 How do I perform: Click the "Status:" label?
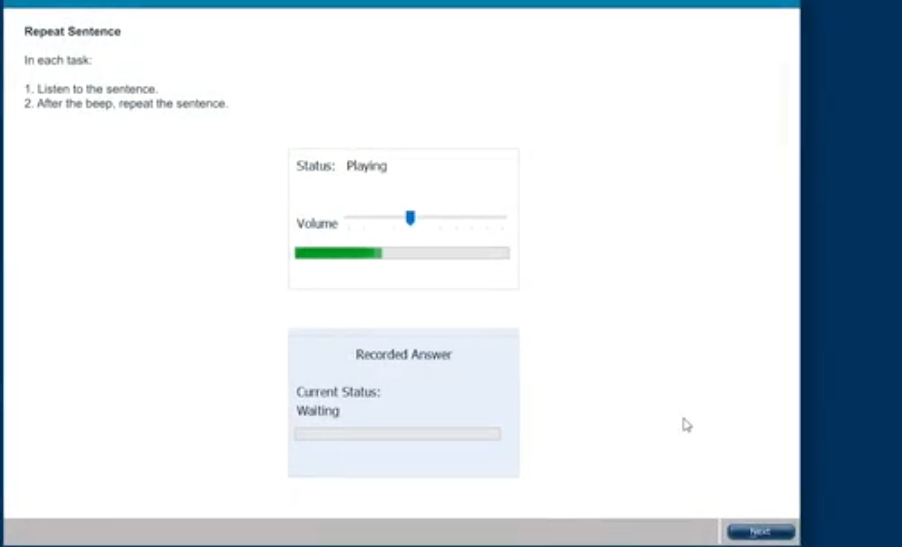pos(315,166)
